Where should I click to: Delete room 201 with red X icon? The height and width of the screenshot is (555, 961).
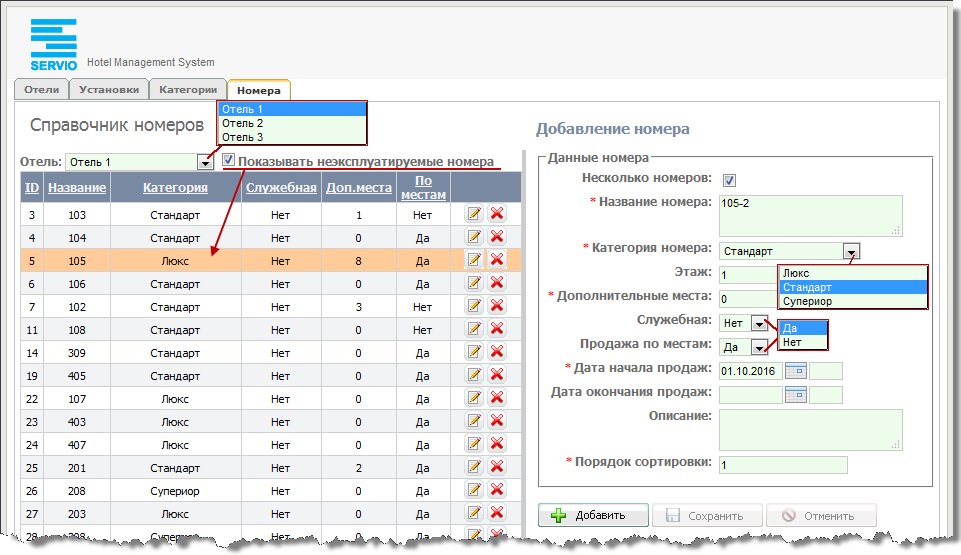coord(496,467)
